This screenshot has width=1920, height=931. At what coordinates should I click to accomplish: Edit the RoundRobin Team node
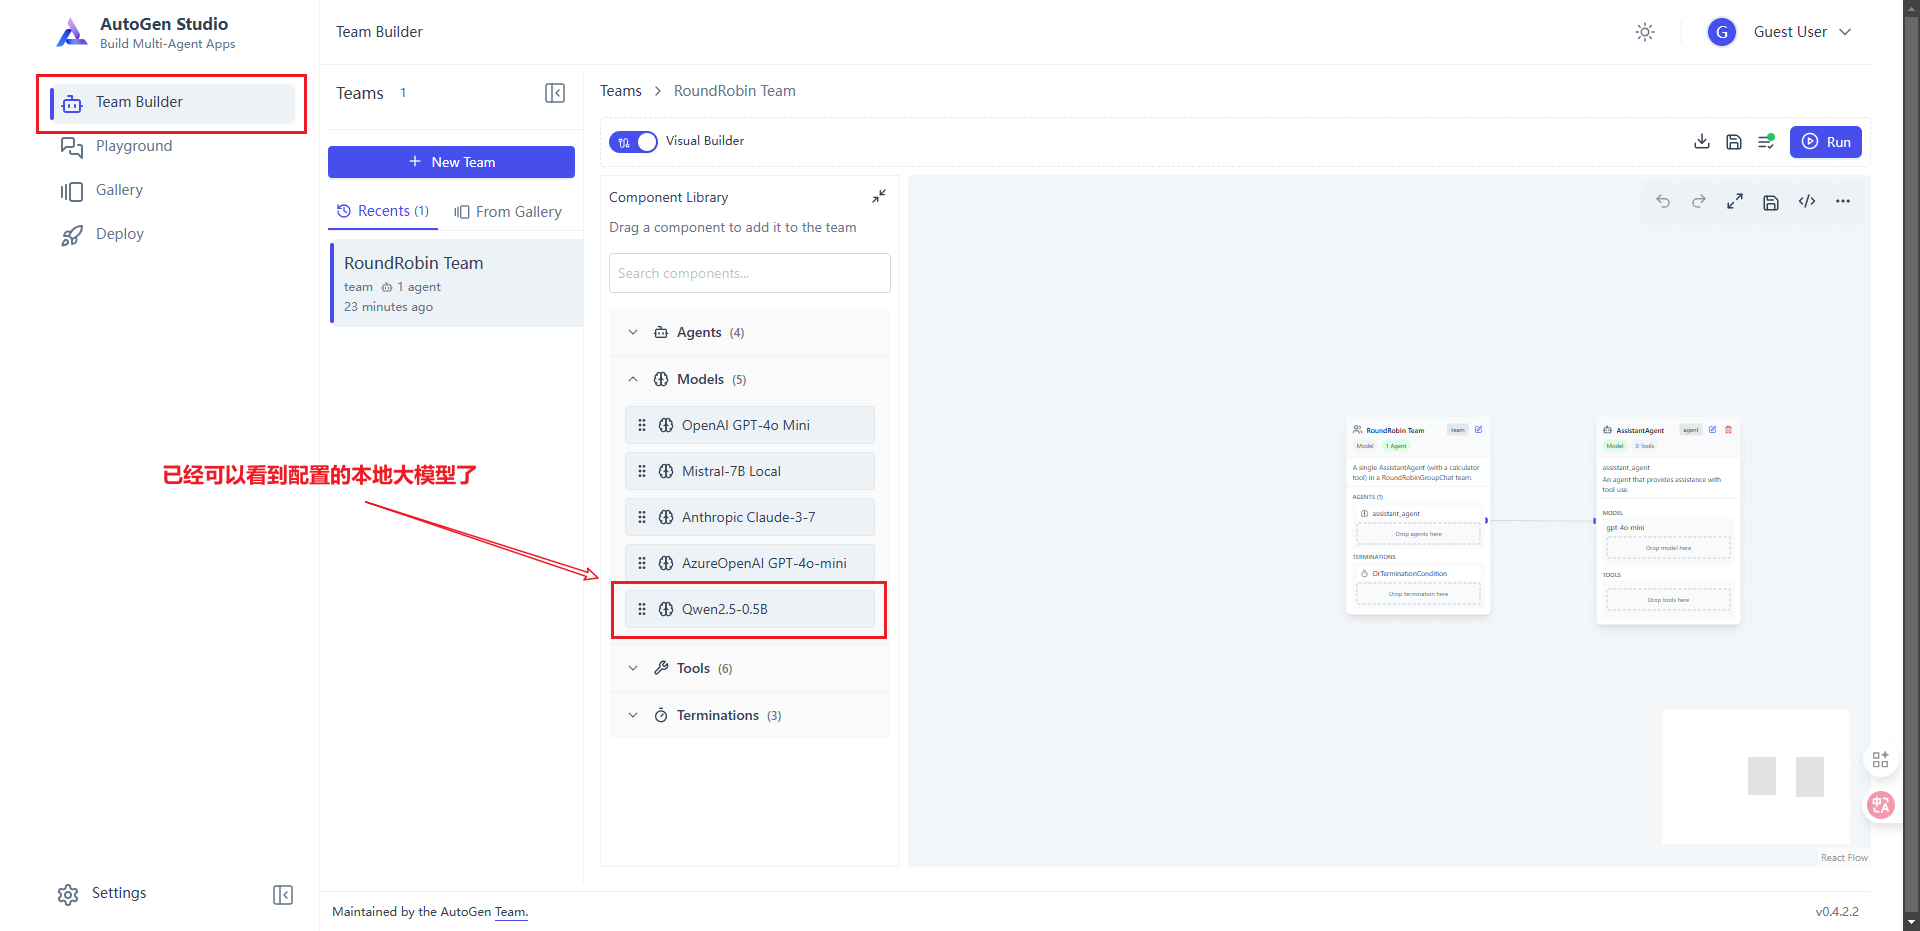(1478, 430)
